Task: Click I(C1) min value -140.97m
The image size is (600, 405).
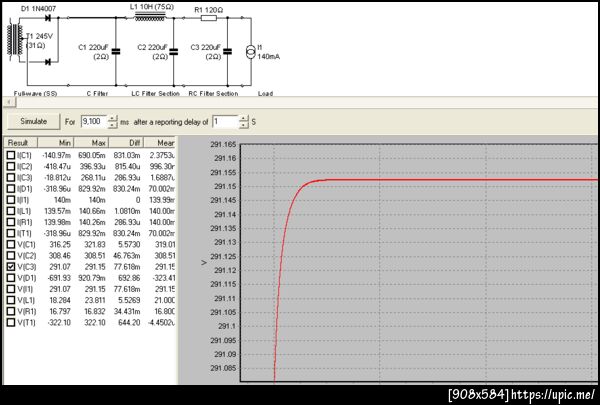Action: [x=56, y=155]
